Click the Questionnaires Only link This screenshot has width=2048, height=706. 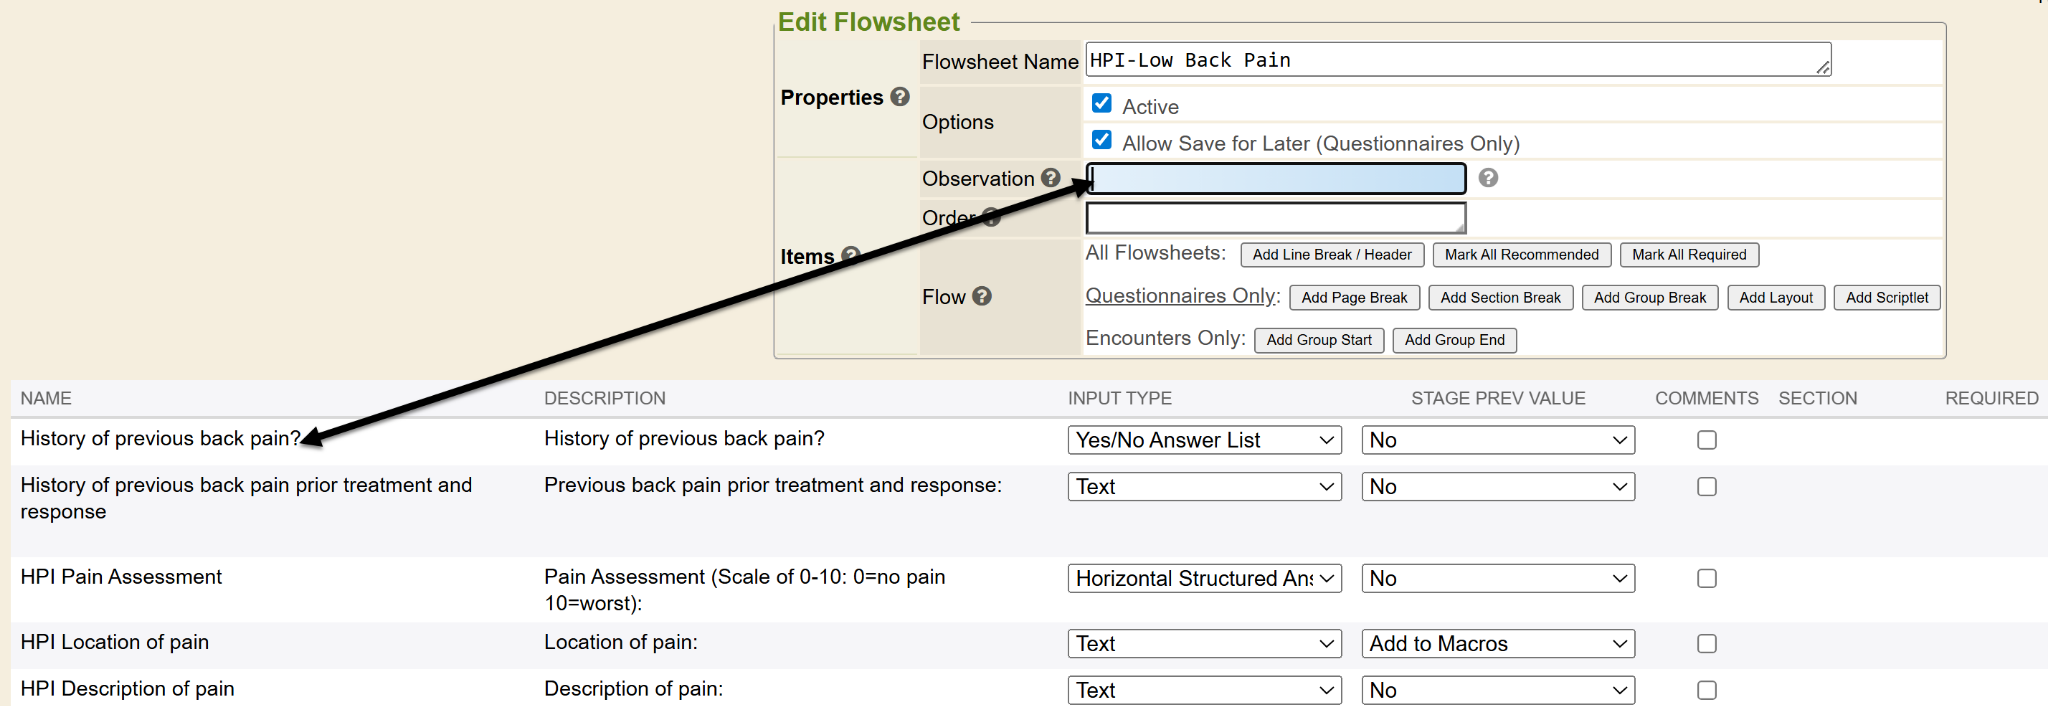click(1181, 296)
